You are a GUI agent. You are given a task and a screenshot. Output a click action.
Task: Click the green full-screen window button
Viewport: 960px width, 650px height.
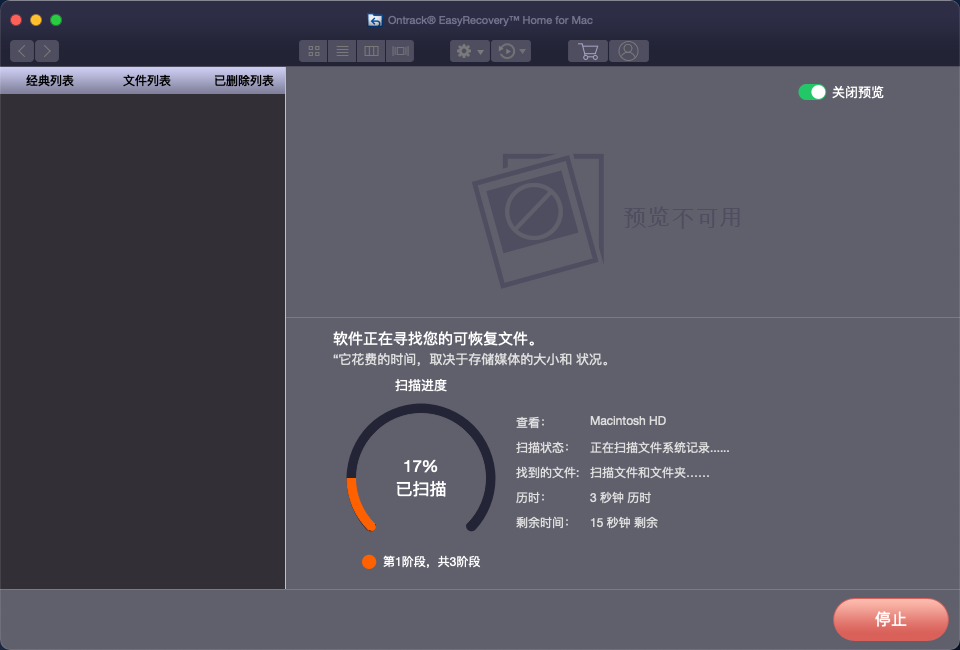point(56,20)
